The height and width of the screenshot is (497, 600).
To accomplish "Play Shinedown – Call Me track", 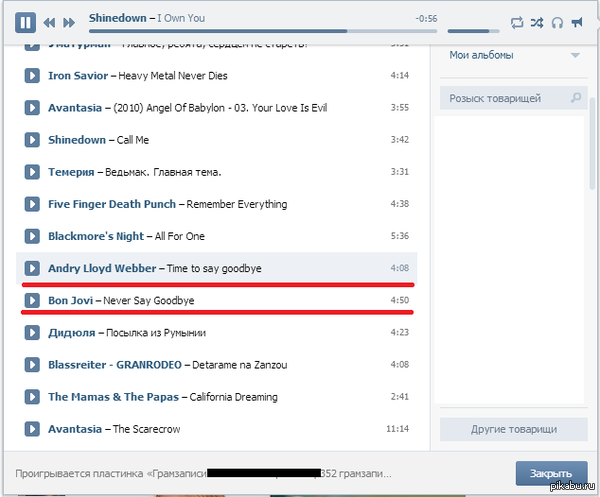I will pyautogui.click(x=32, y=139).
